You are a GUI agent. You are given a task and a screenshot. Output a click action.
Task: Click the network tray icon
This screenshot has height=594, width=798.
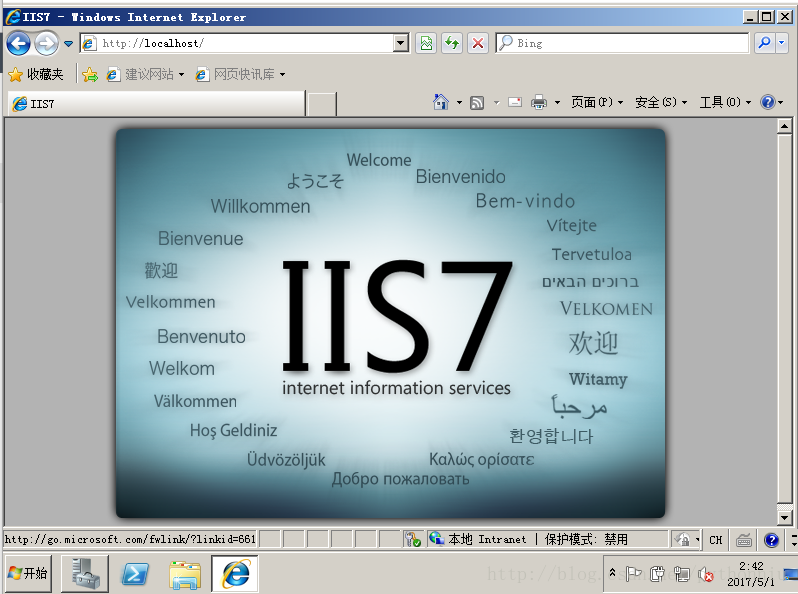click(x=681, y=574)
